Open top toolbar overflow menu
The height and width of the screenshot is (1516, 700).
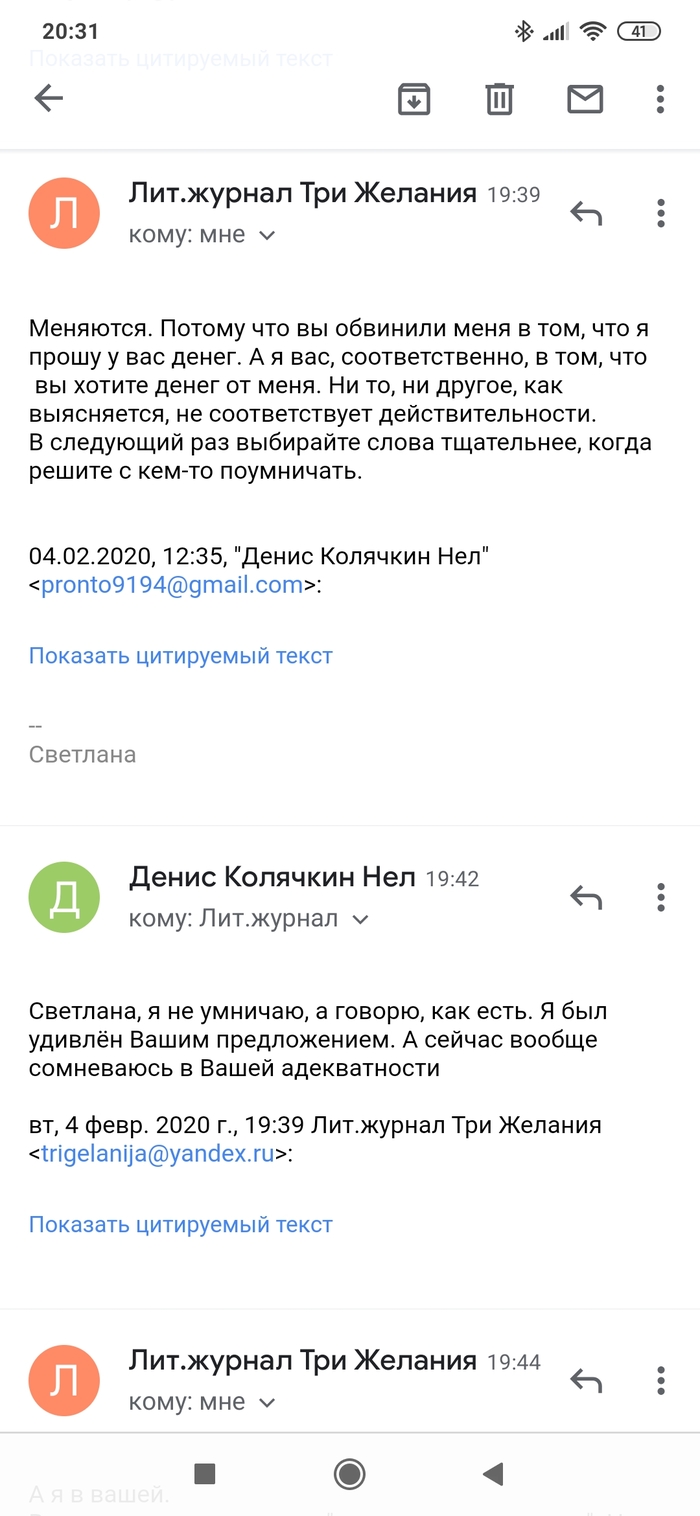660,99
